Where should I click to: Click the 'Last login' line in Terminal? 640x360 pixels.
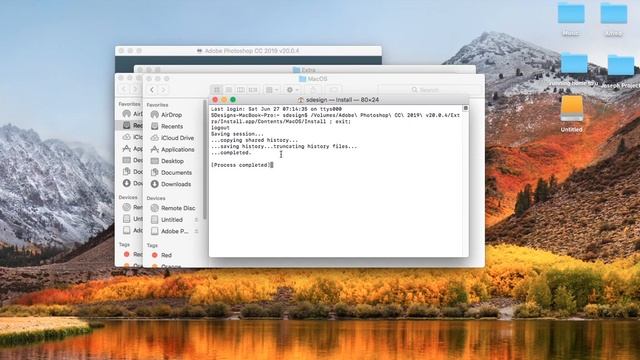[x=276, y=109]
